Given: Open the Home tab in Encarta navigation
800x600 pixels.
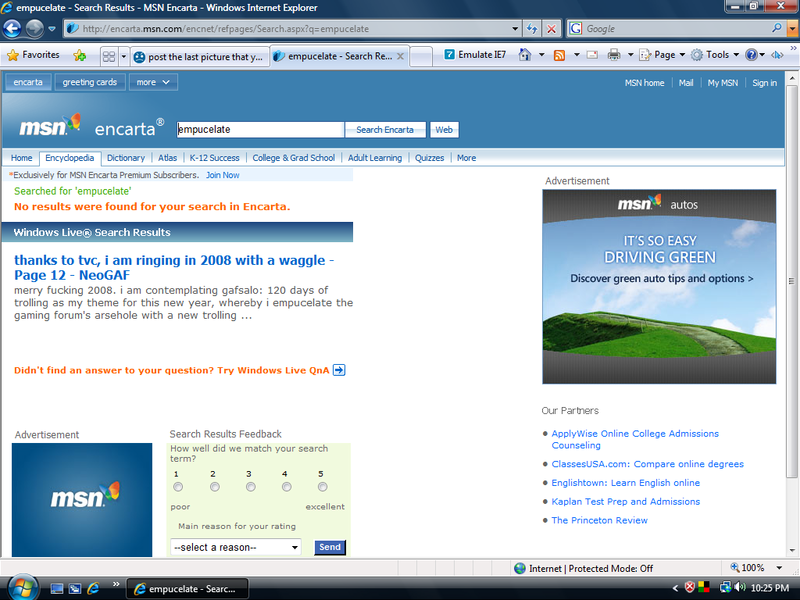Looking at the screenshot, I should (21, 158).
